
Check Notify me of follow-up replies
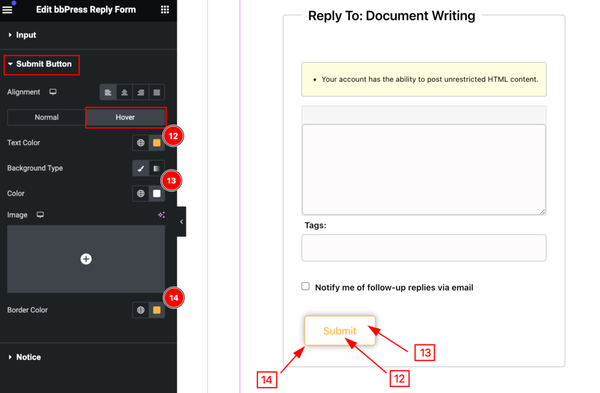(x=305, y=286)
